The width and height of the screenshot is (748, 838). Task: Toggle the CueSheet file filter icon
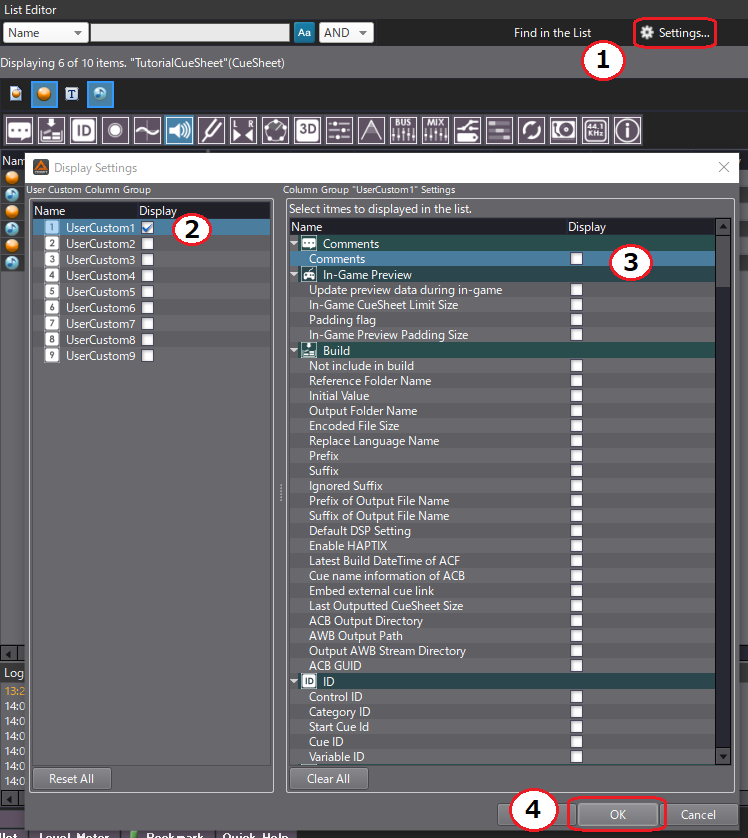point(16,94)
